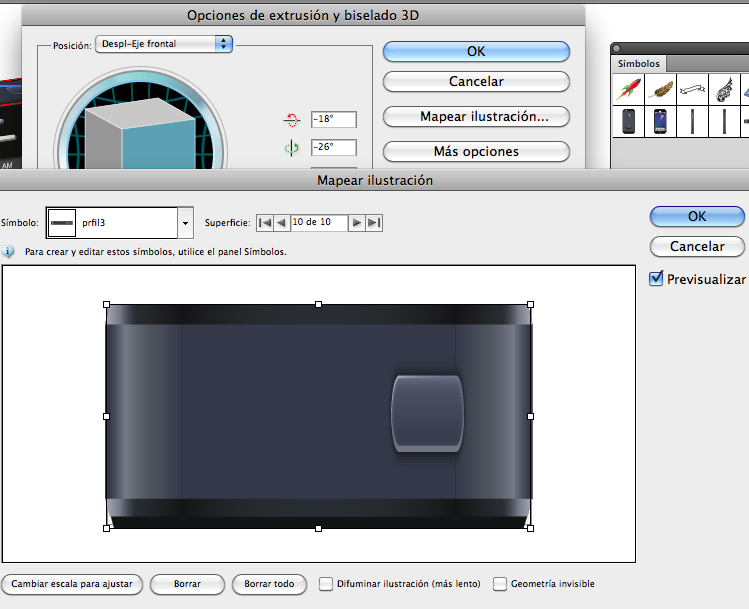
Task: Enable Difuminar ilustración (más lento)
Action: 326,584
